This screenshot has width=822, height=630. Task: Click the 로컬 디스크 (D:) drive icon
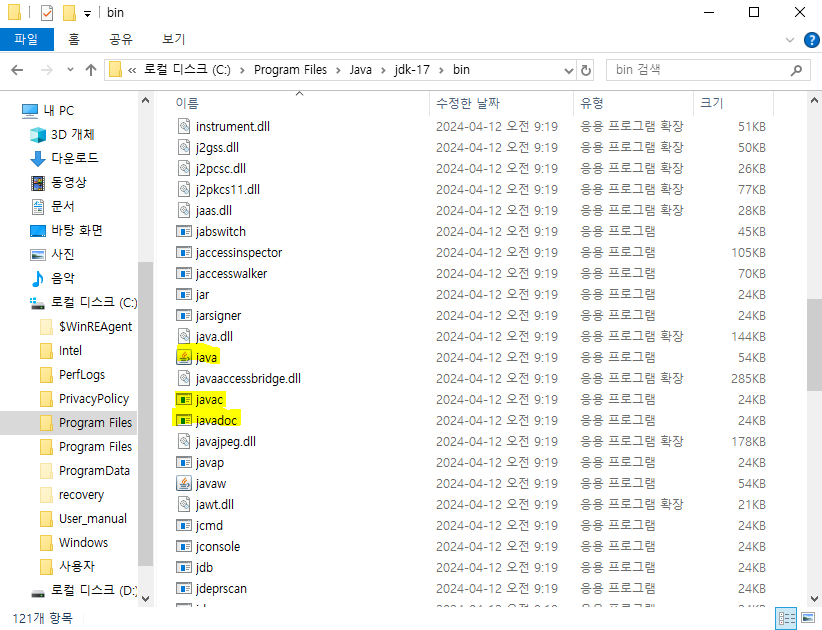pyautogui.click(x=38, y=592)
